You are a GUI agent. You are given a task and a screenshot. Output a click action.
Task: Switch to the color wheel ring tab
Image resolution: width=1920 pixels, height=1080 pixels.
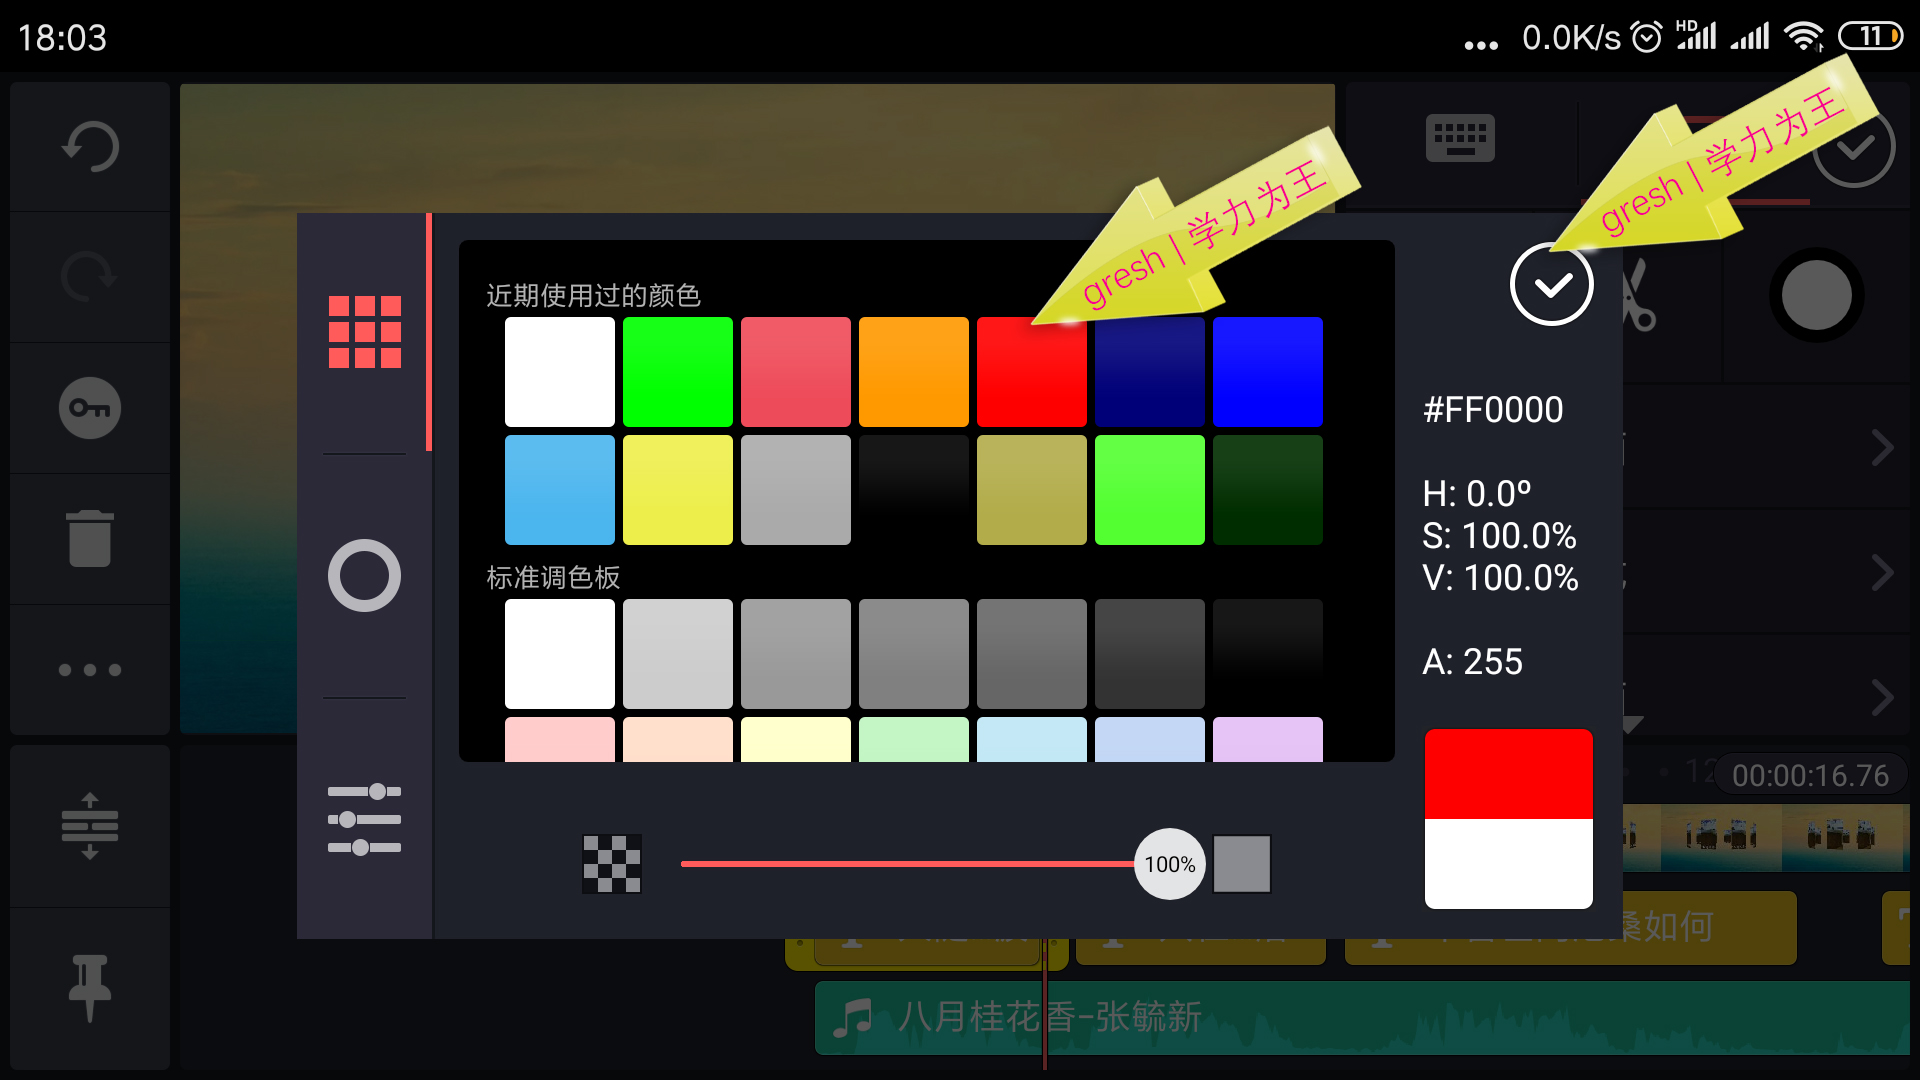tap(365, 576)
